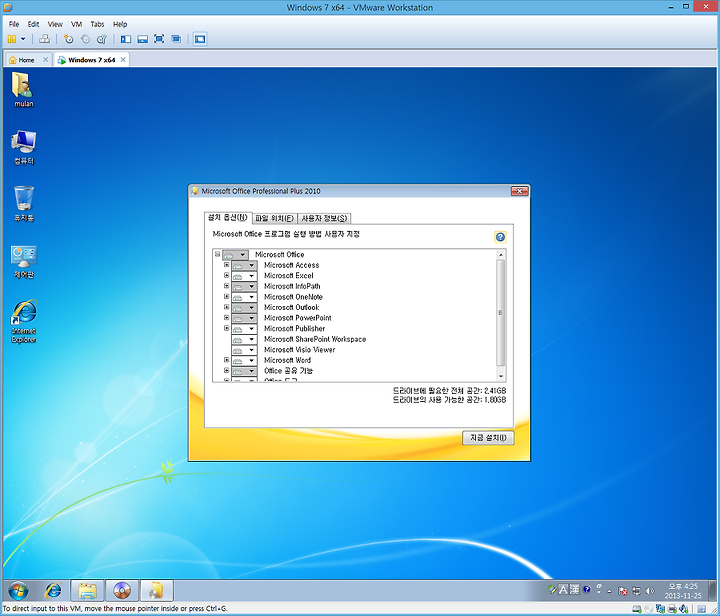
Task: Take a snapshot of this virtual machine
Action: [68, 39]
